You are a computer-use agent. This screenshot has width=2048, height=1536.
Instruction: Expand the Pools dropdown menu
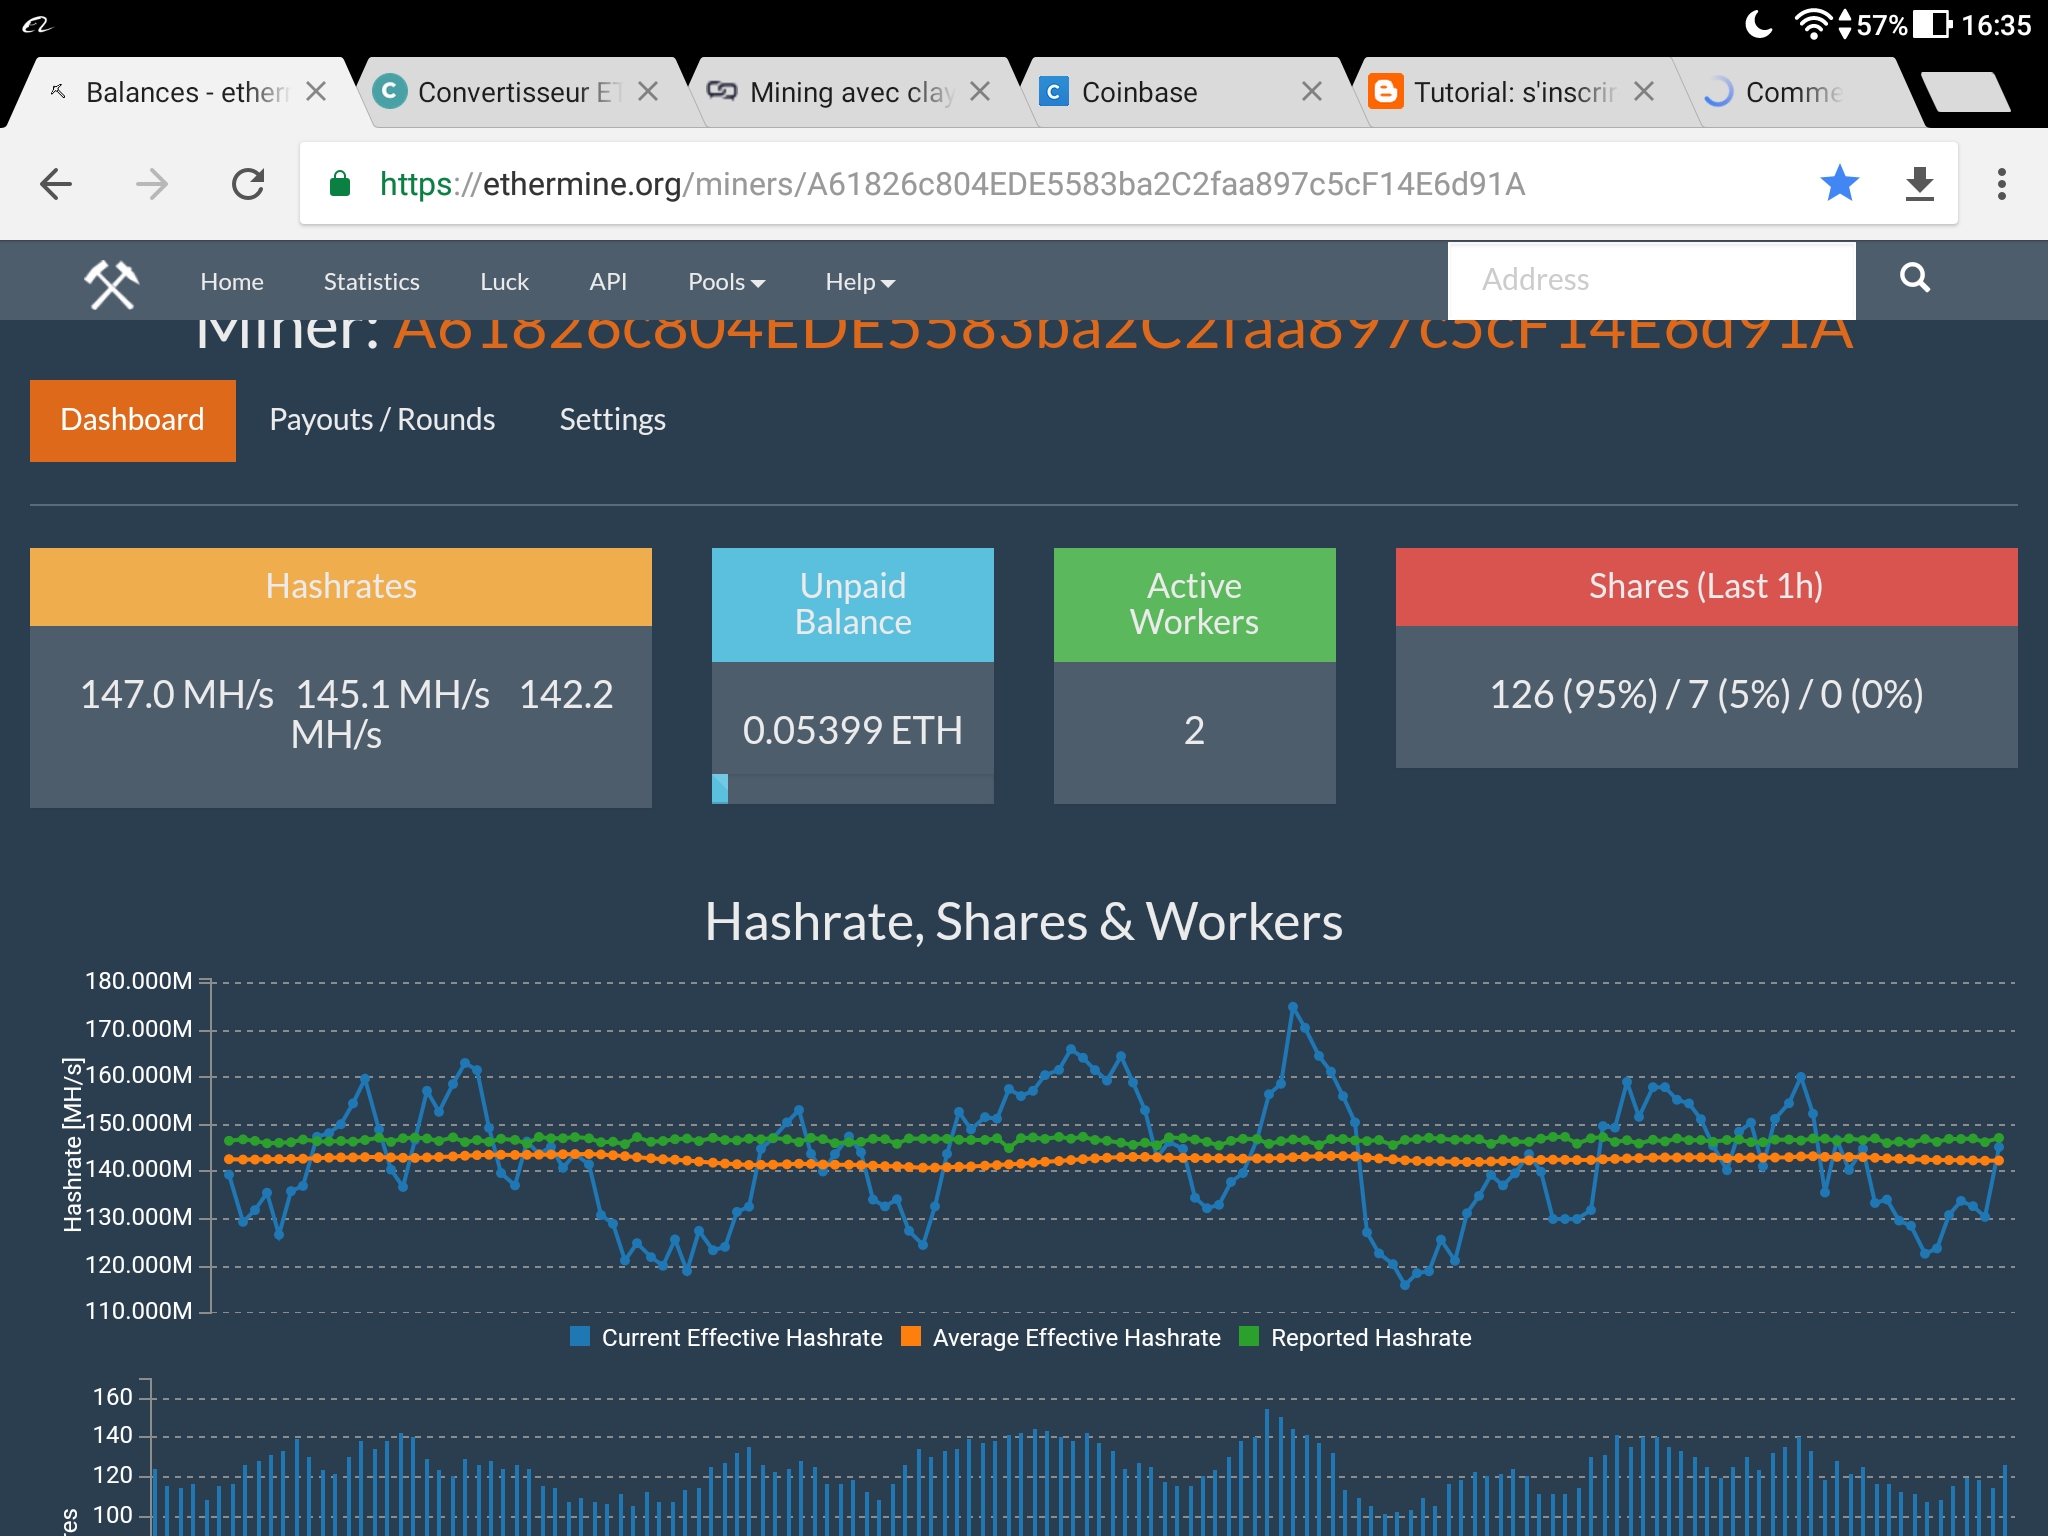pyautogui.click(x=726, y=282)
